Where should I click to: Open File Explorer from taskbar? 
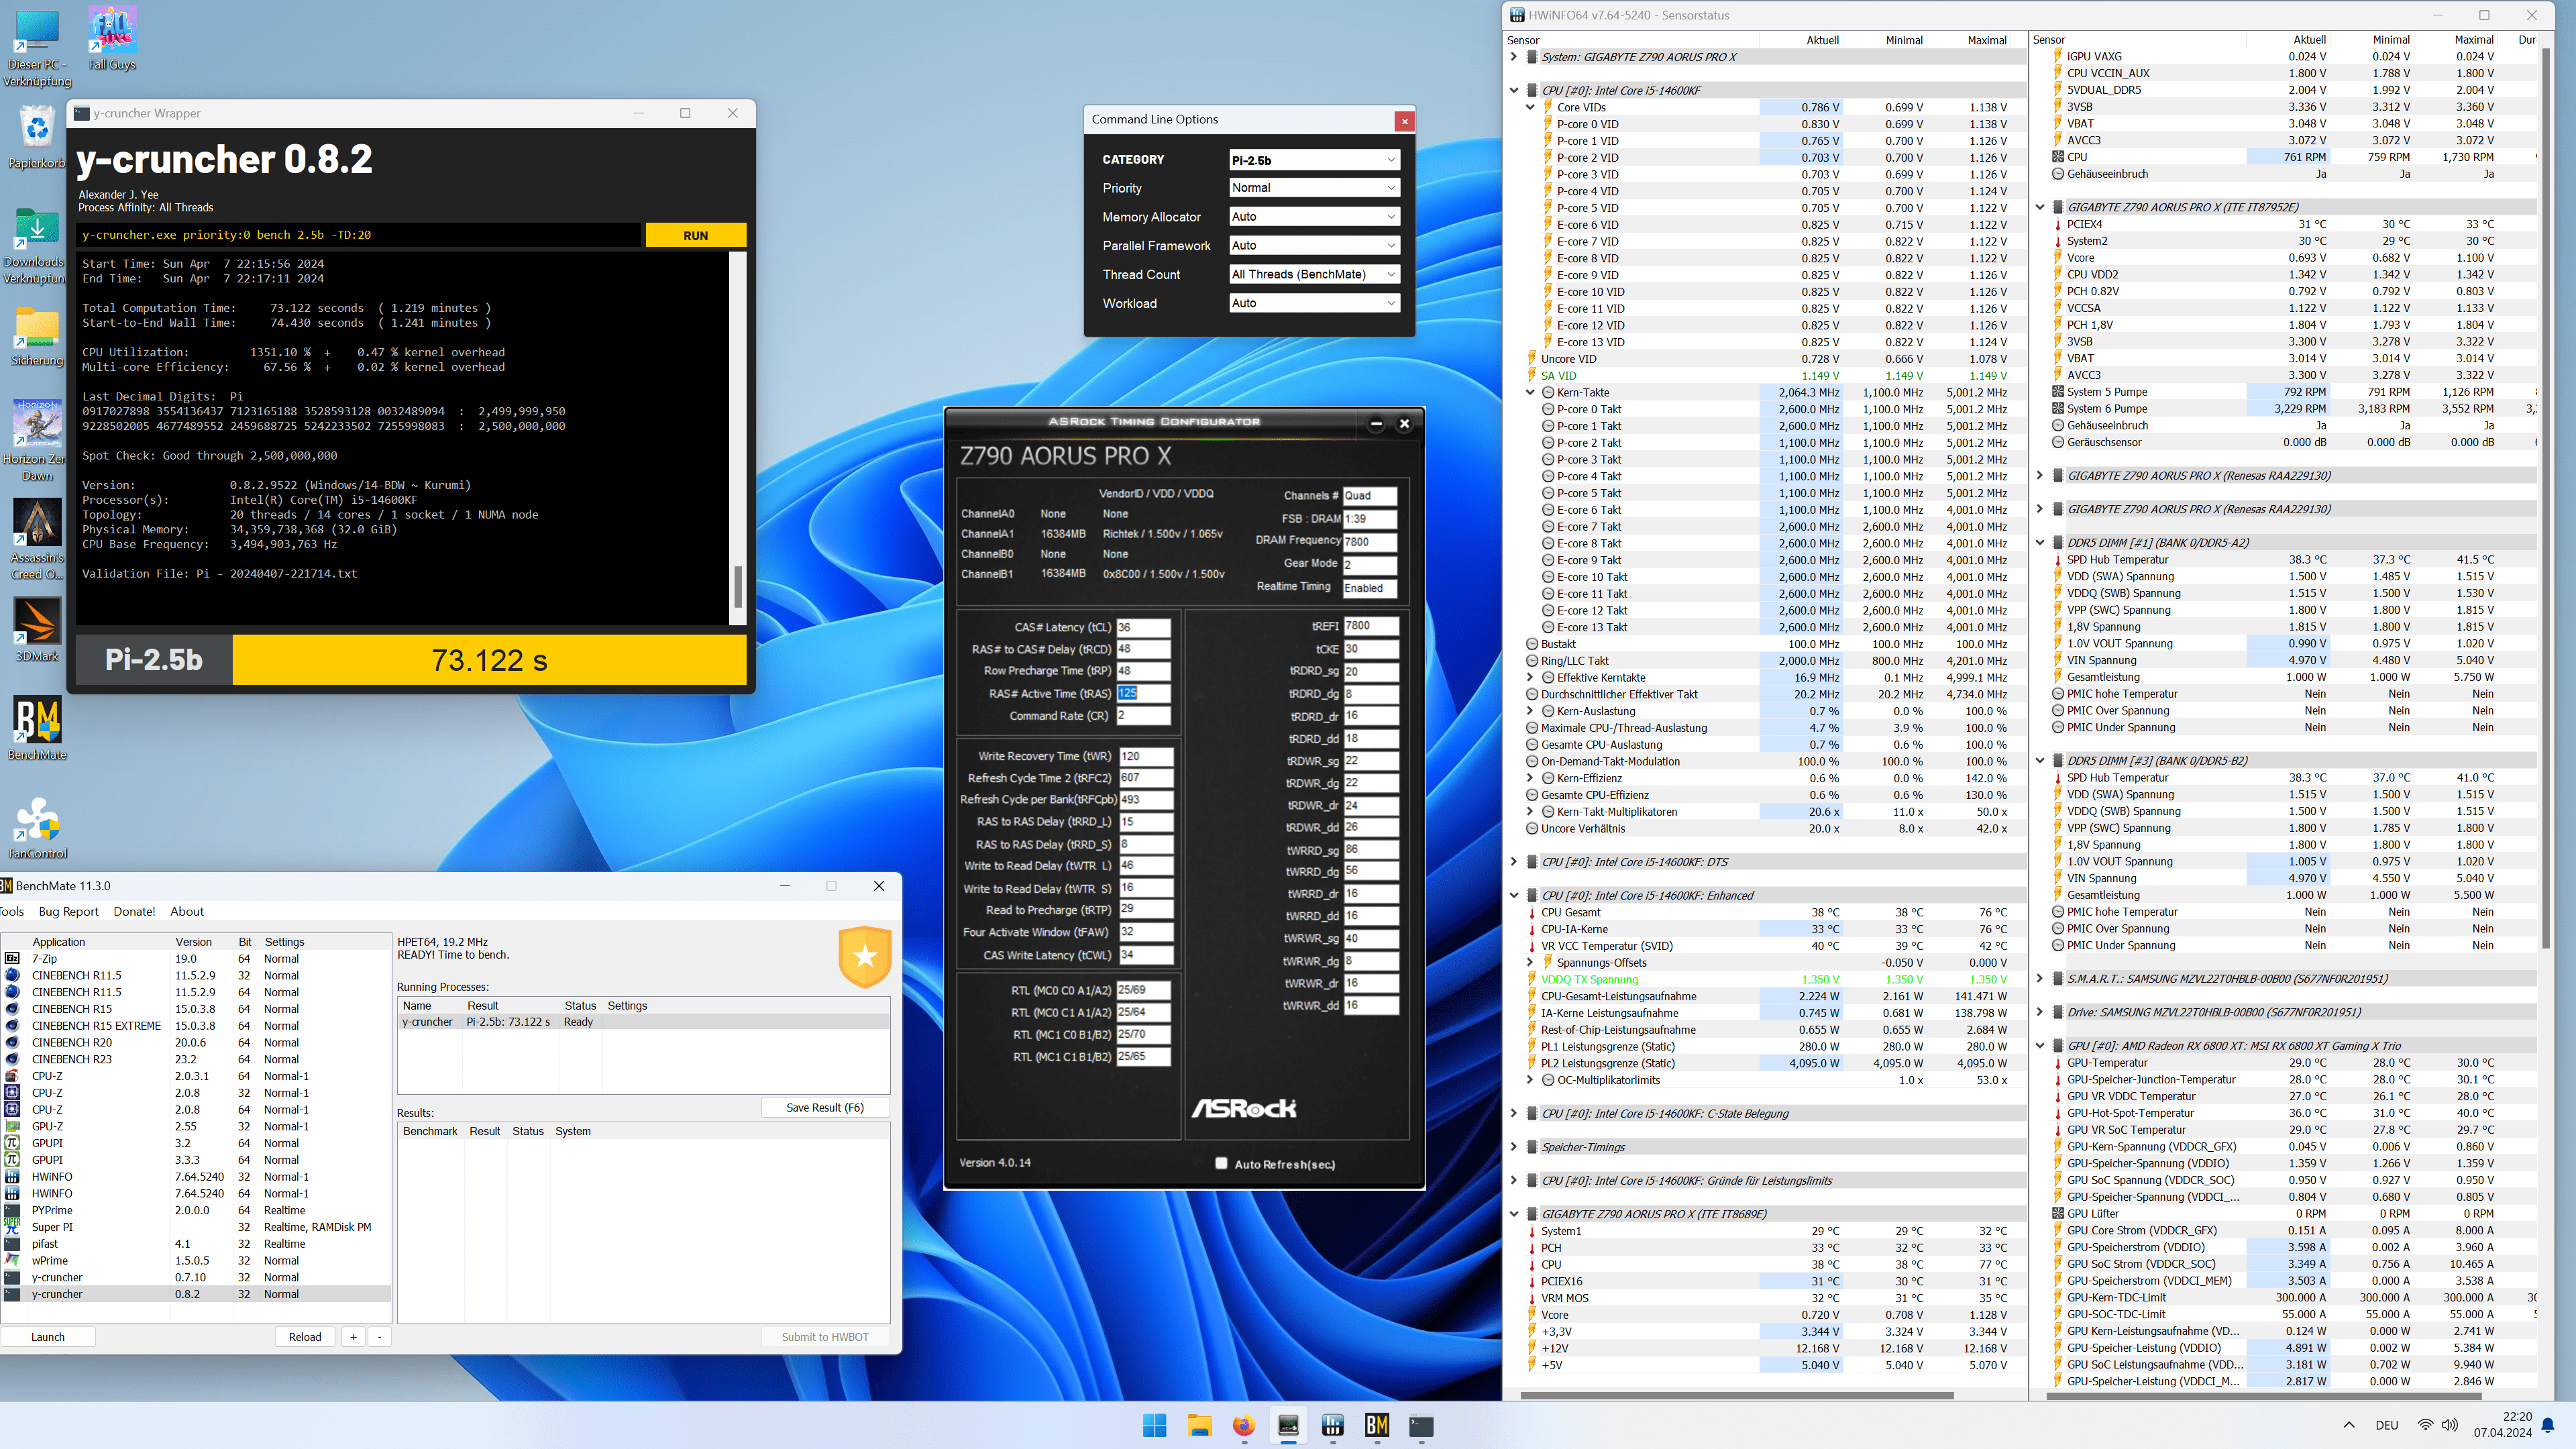1199,1425
